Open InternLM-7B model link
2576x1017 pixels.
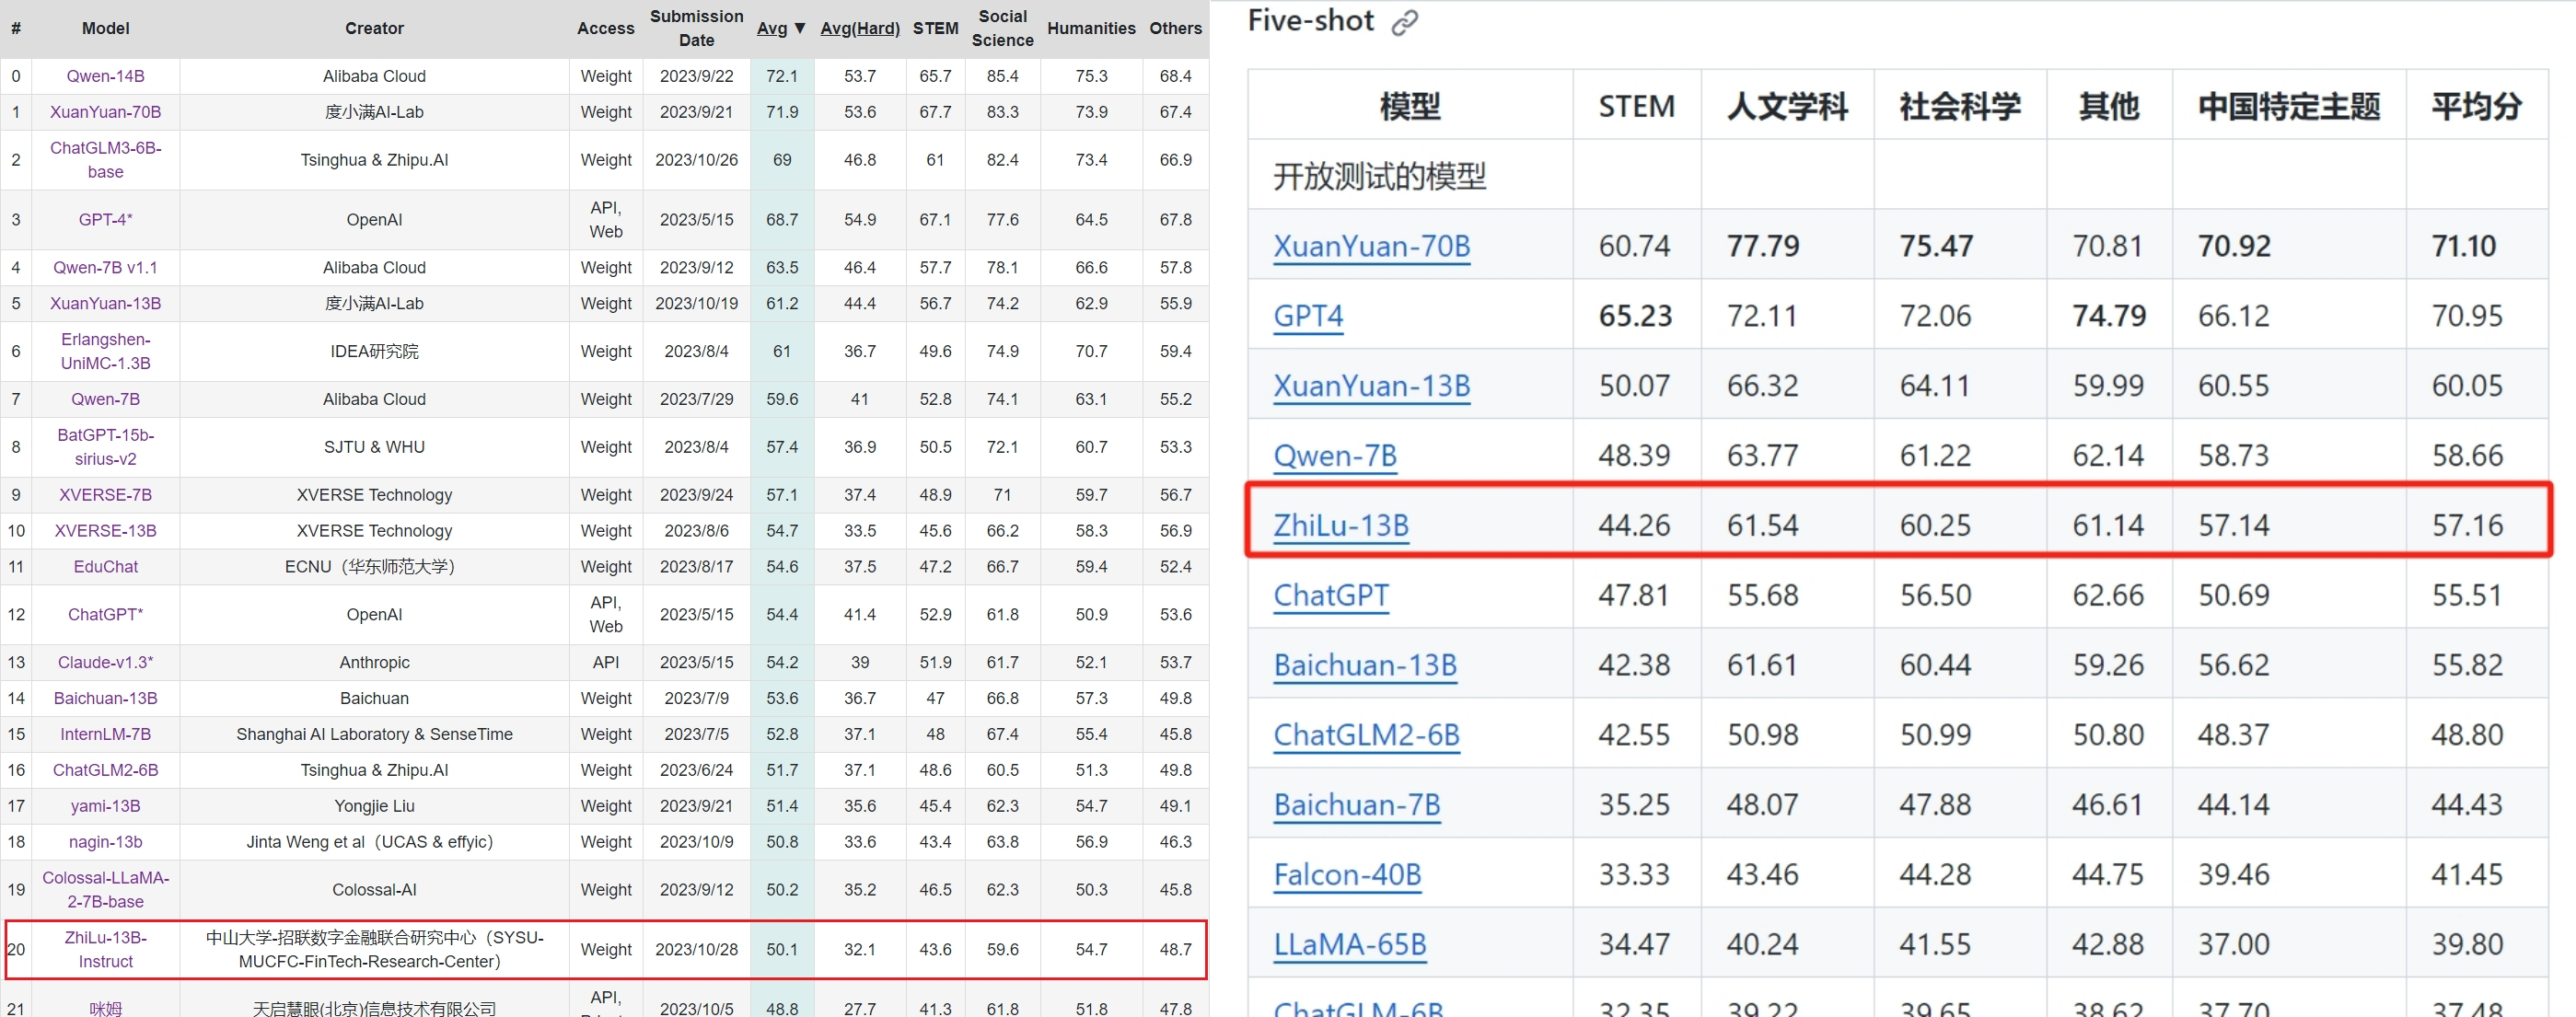(106, 735)
